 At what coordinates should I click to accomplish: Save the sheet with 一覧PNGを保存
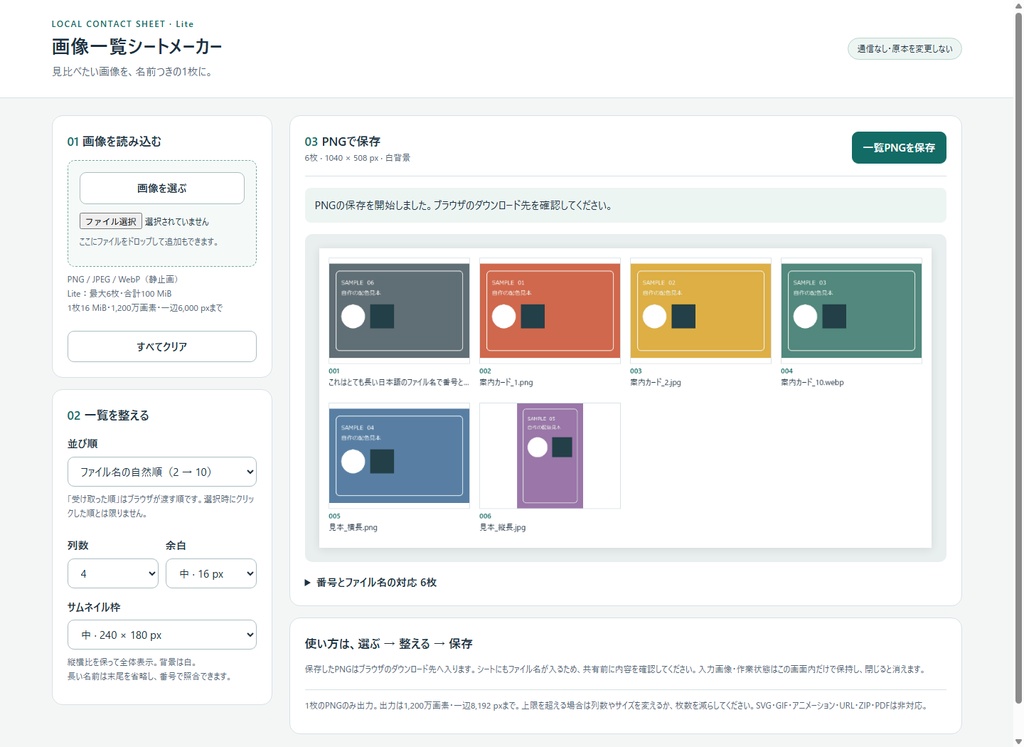tap(899, 148)
